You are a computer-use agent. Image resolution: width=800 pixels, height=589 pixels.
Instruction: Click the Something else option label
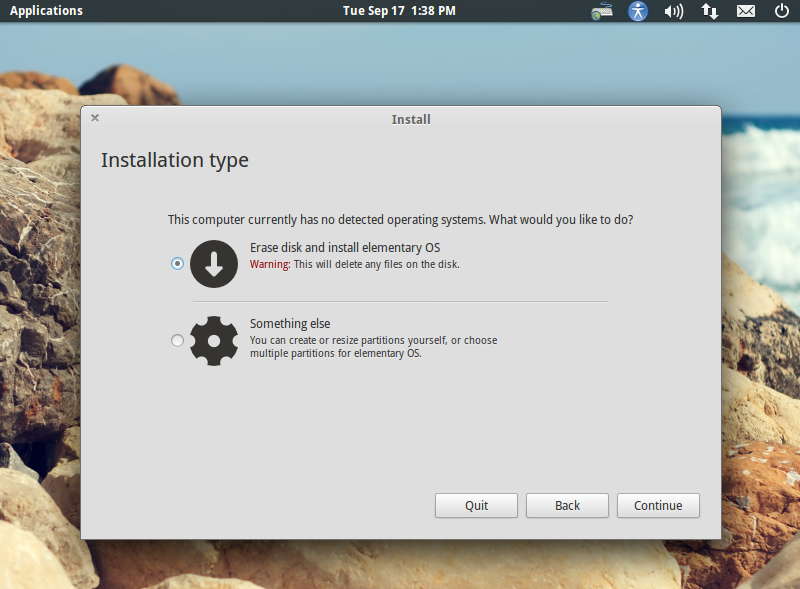click(290, 324)
